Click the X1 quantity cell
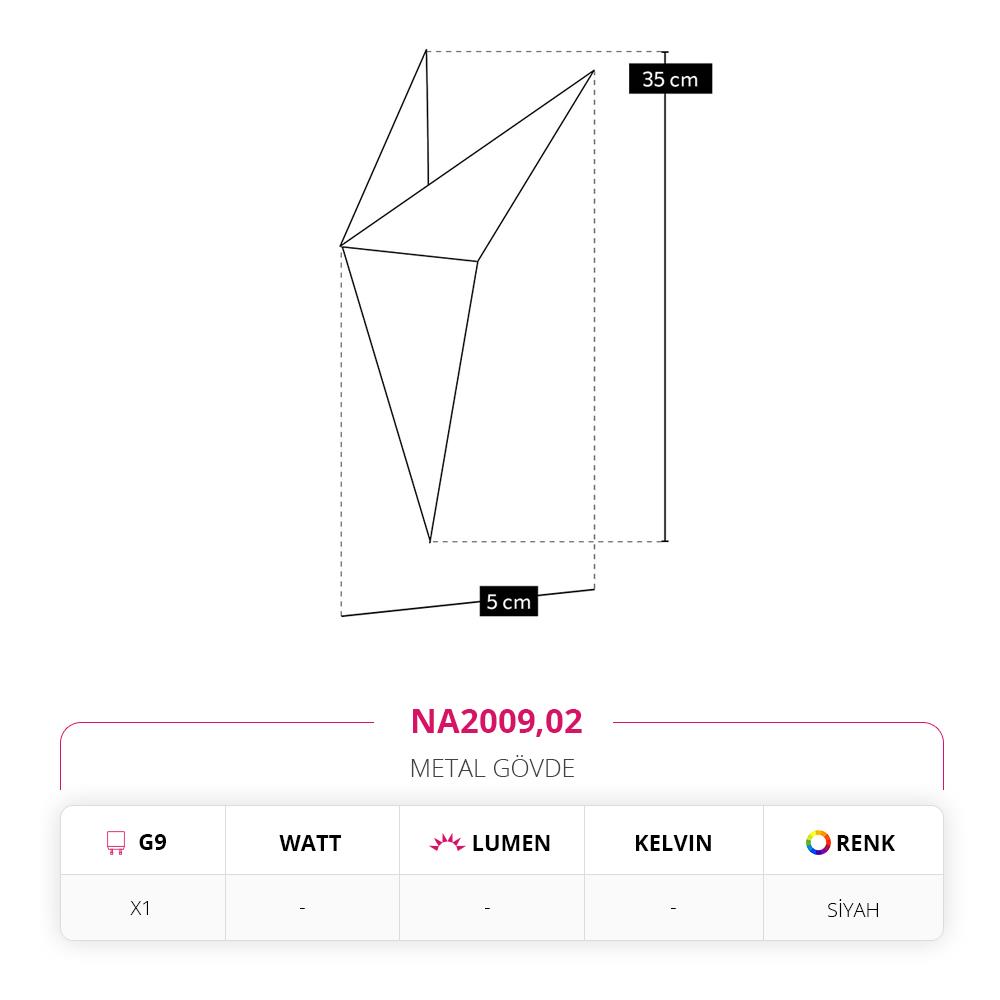Screen dimensions: 1000x1000 (x=140, y=908)
